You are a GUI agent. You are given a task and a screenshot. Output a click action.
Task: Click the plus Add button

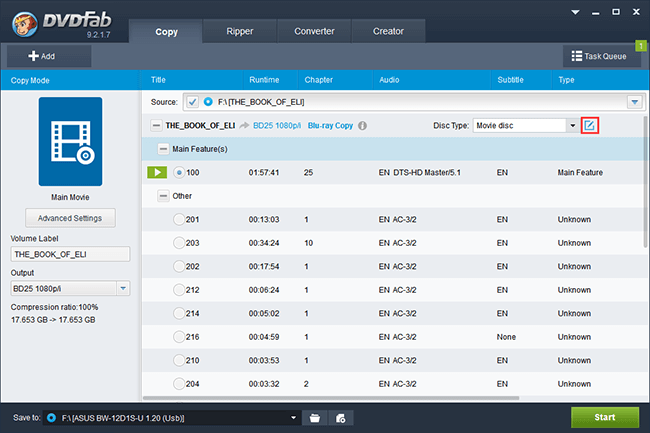(x=49, y=56)
